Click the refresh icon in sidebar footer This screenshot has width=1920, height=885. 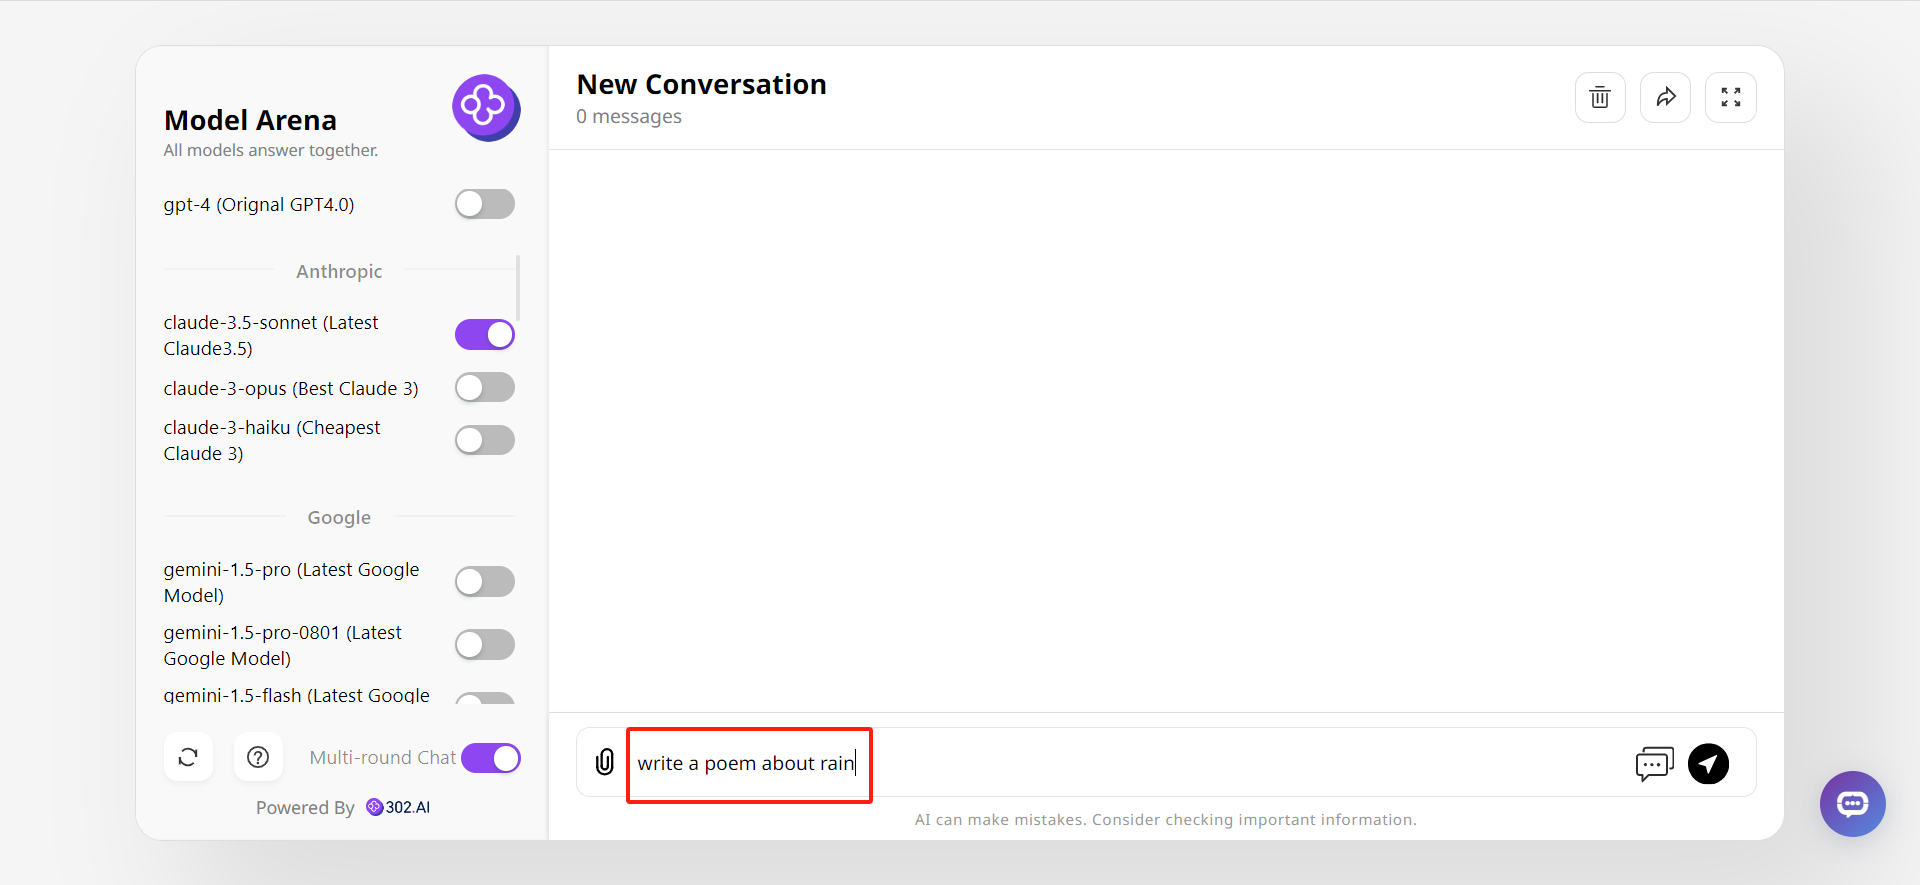[188, 757]
